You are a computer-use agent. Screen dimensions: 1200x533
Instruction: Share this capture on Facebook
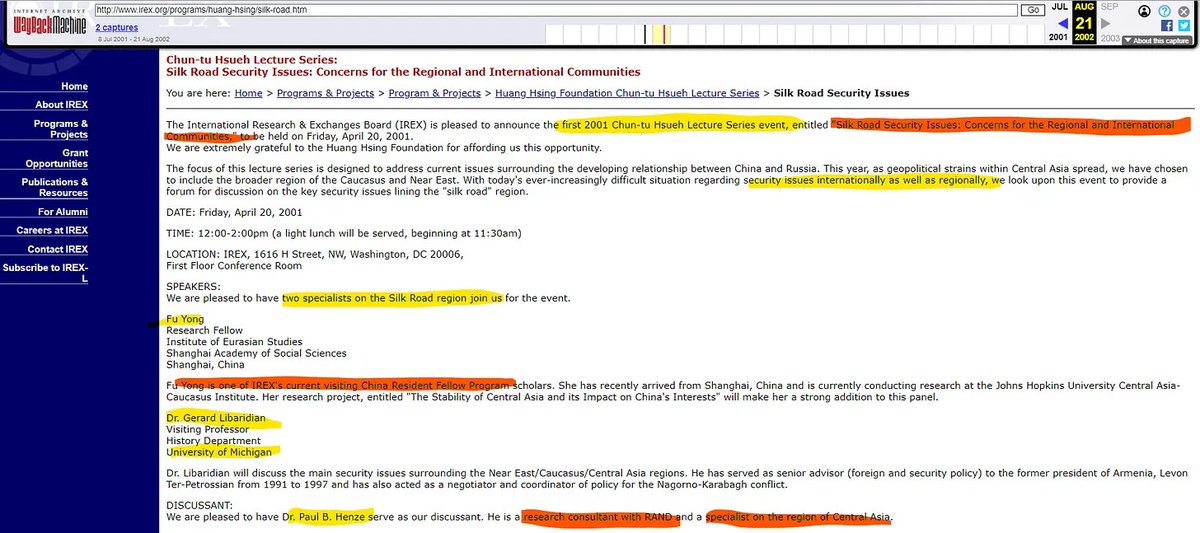(1166, 25)
